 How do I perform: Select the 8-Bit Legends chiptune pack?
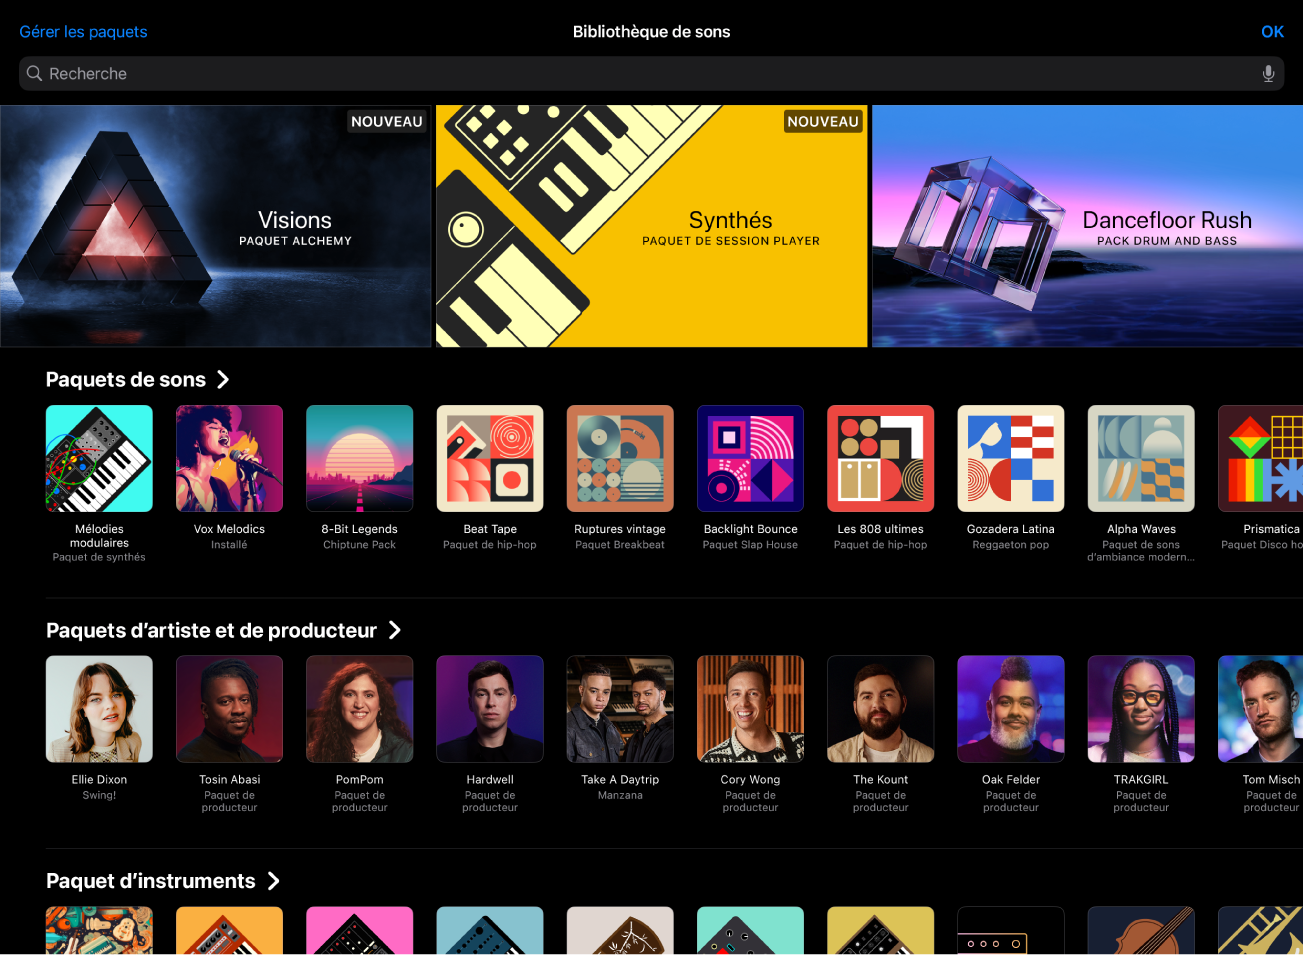point(359,458)
